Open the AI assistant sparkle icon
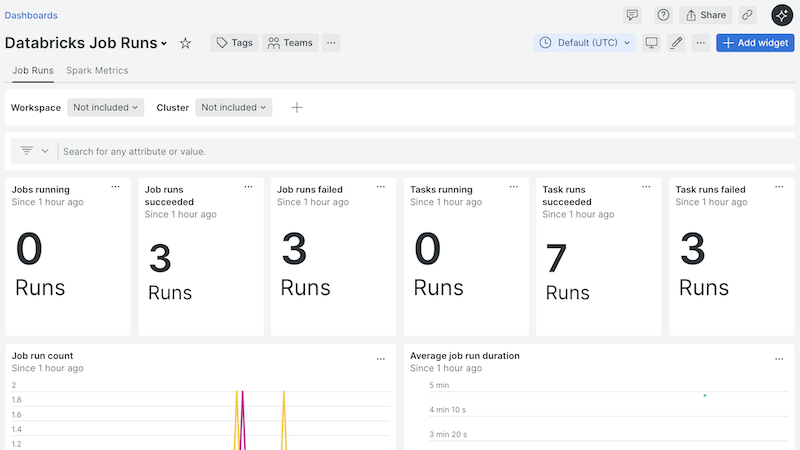 pos(781,15)
